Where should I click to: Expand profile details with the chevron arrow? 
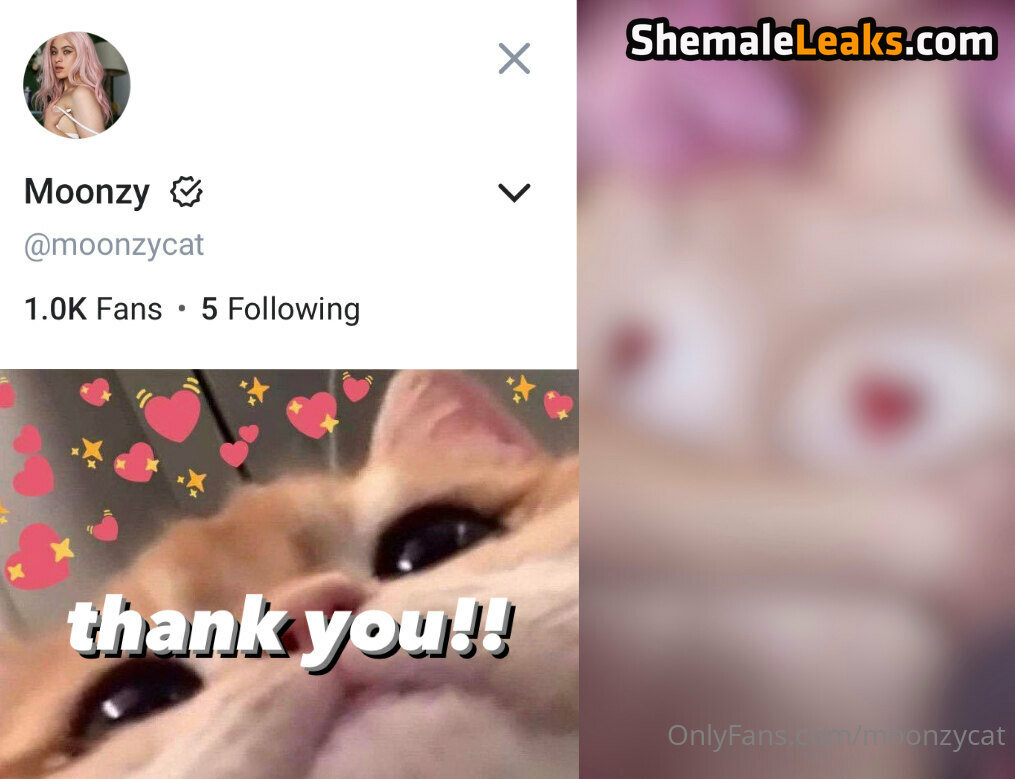[515, 192]
